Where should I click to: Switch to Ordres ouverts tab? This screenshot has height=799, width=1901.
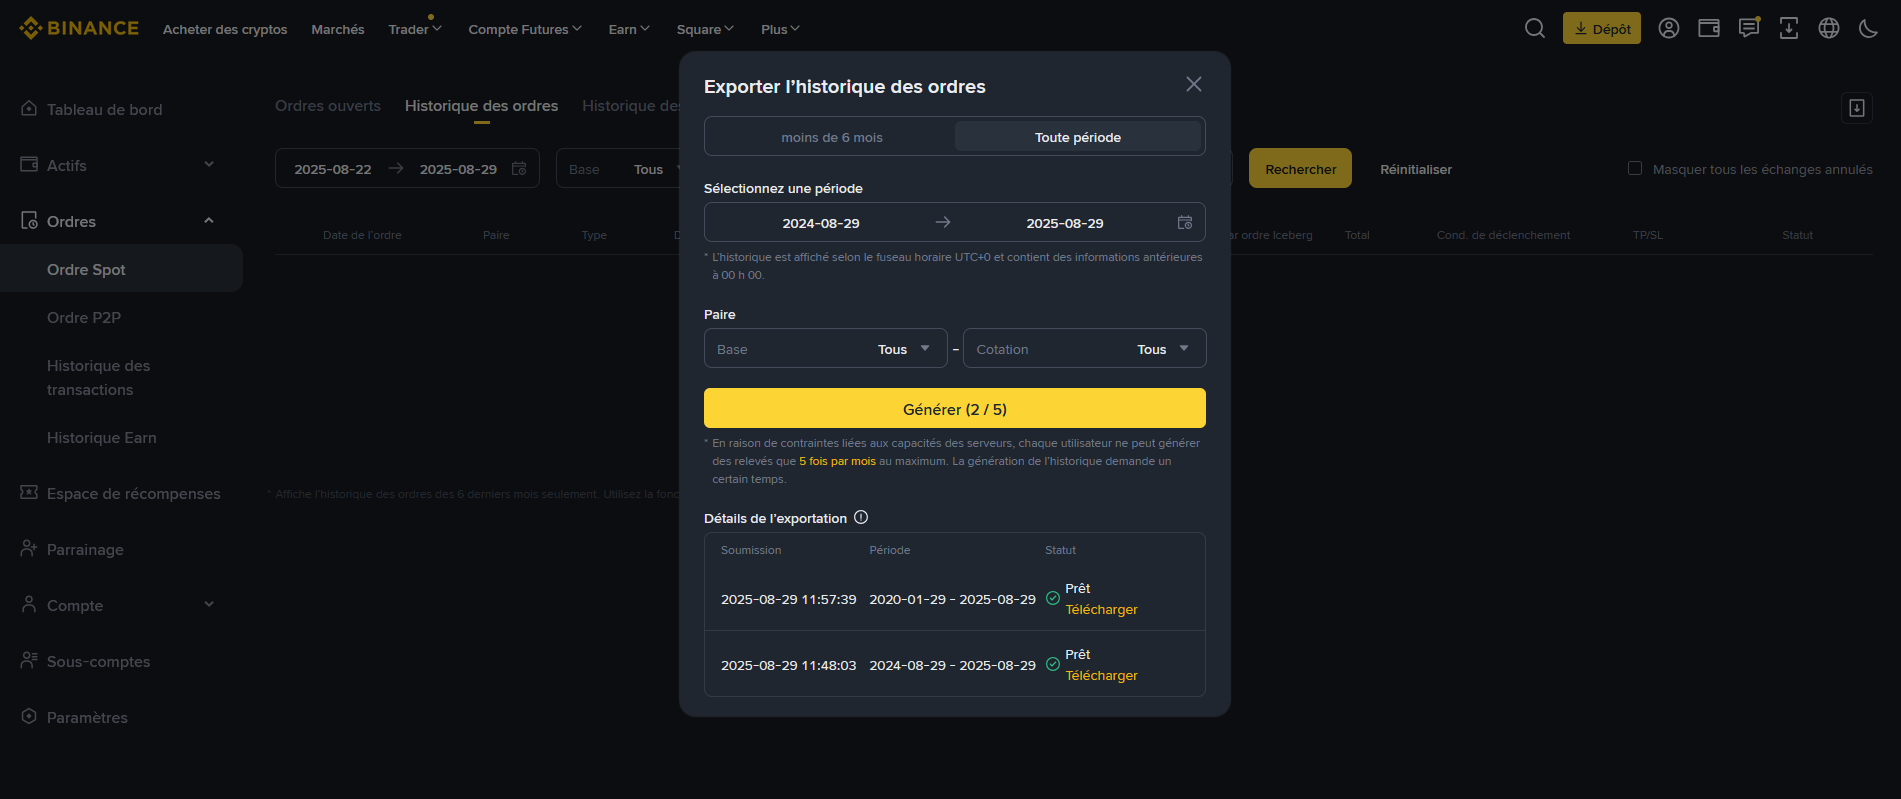[328, 106]
